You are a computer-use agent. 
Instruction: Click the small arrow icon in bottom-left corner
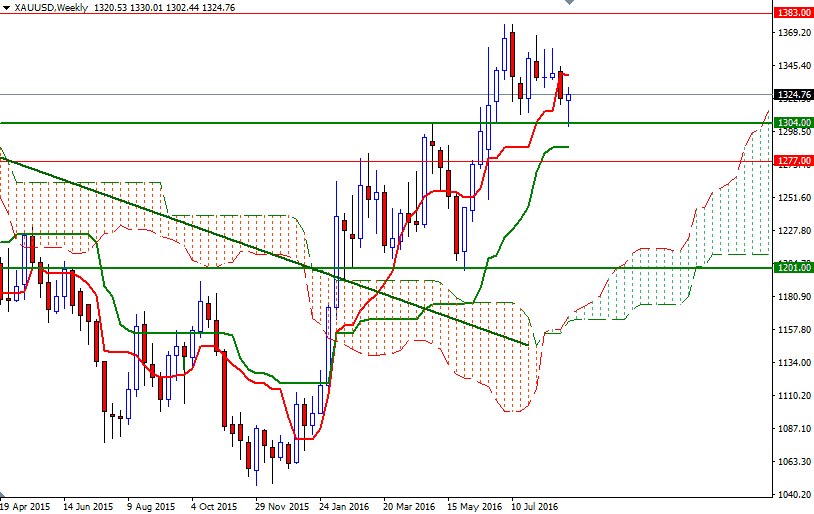3,497
